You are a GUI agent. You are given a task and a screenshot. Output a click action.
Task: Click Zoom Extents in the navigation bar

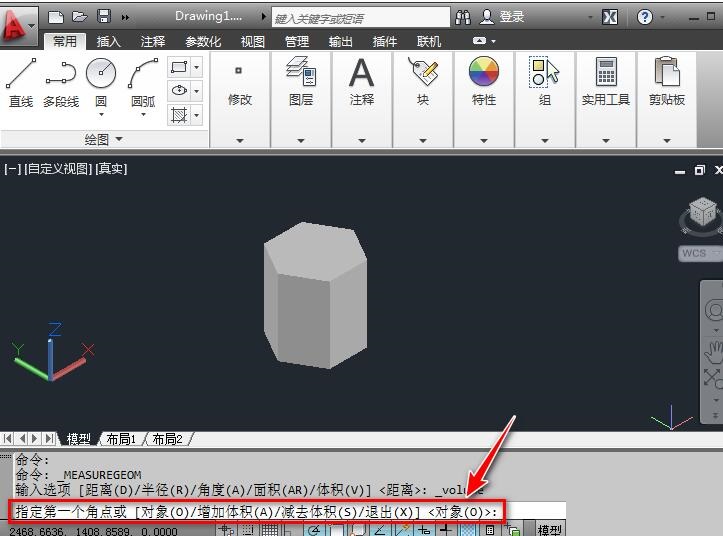713,377
